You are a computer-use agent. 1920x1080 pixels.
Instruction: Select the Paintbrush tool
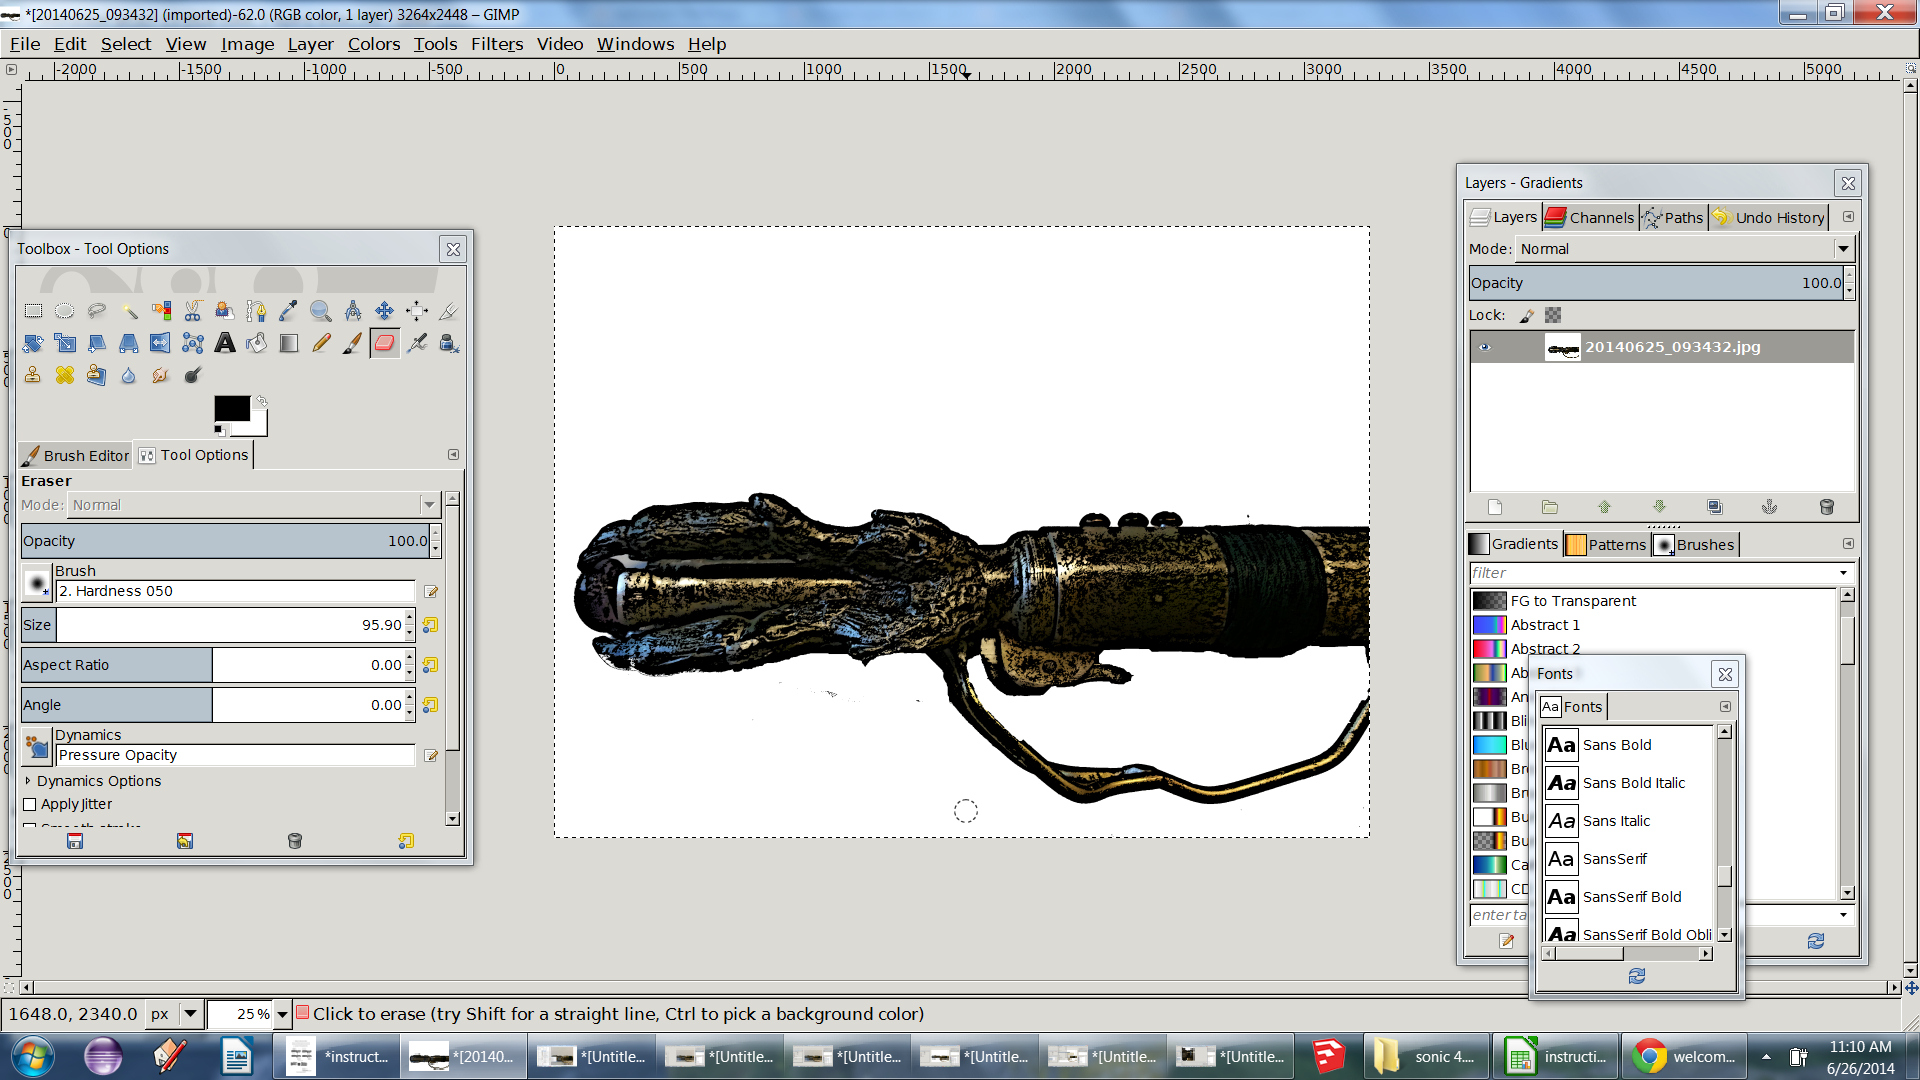[x=352, y=343]
